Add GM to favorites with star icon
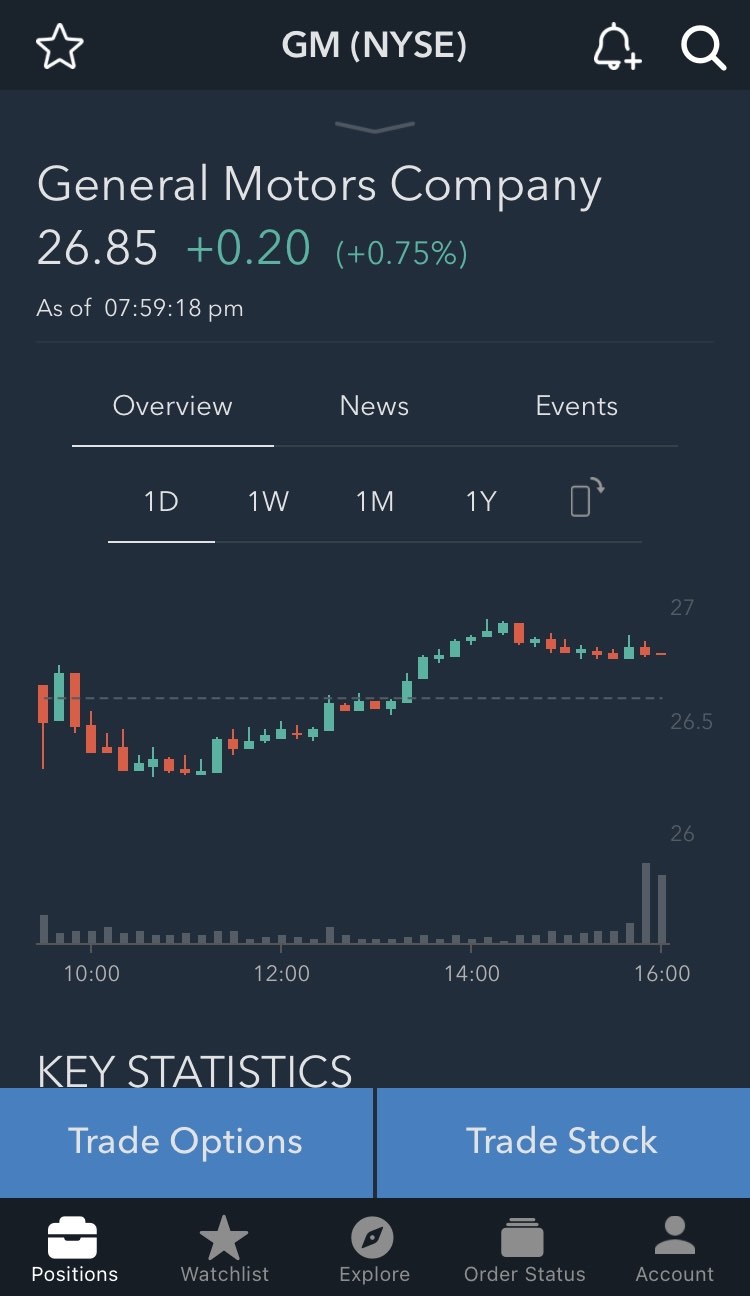 click(60, 47)
